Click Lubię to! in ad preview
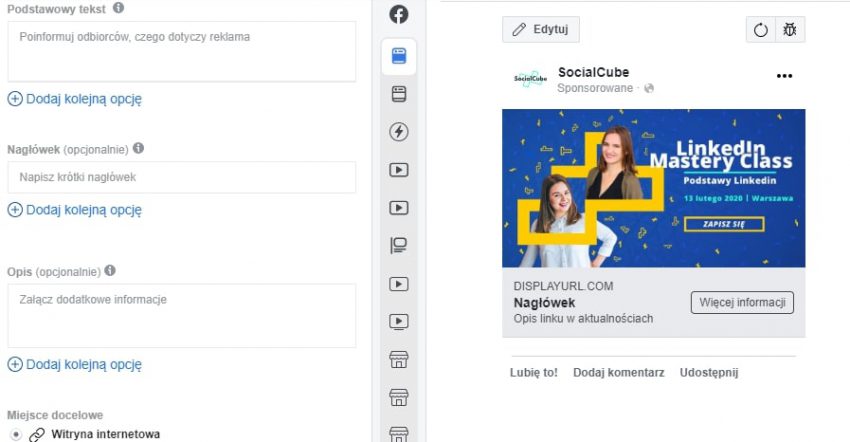This screenshot has height=442, width=850. pyautogui.click(x=534, y=373)
